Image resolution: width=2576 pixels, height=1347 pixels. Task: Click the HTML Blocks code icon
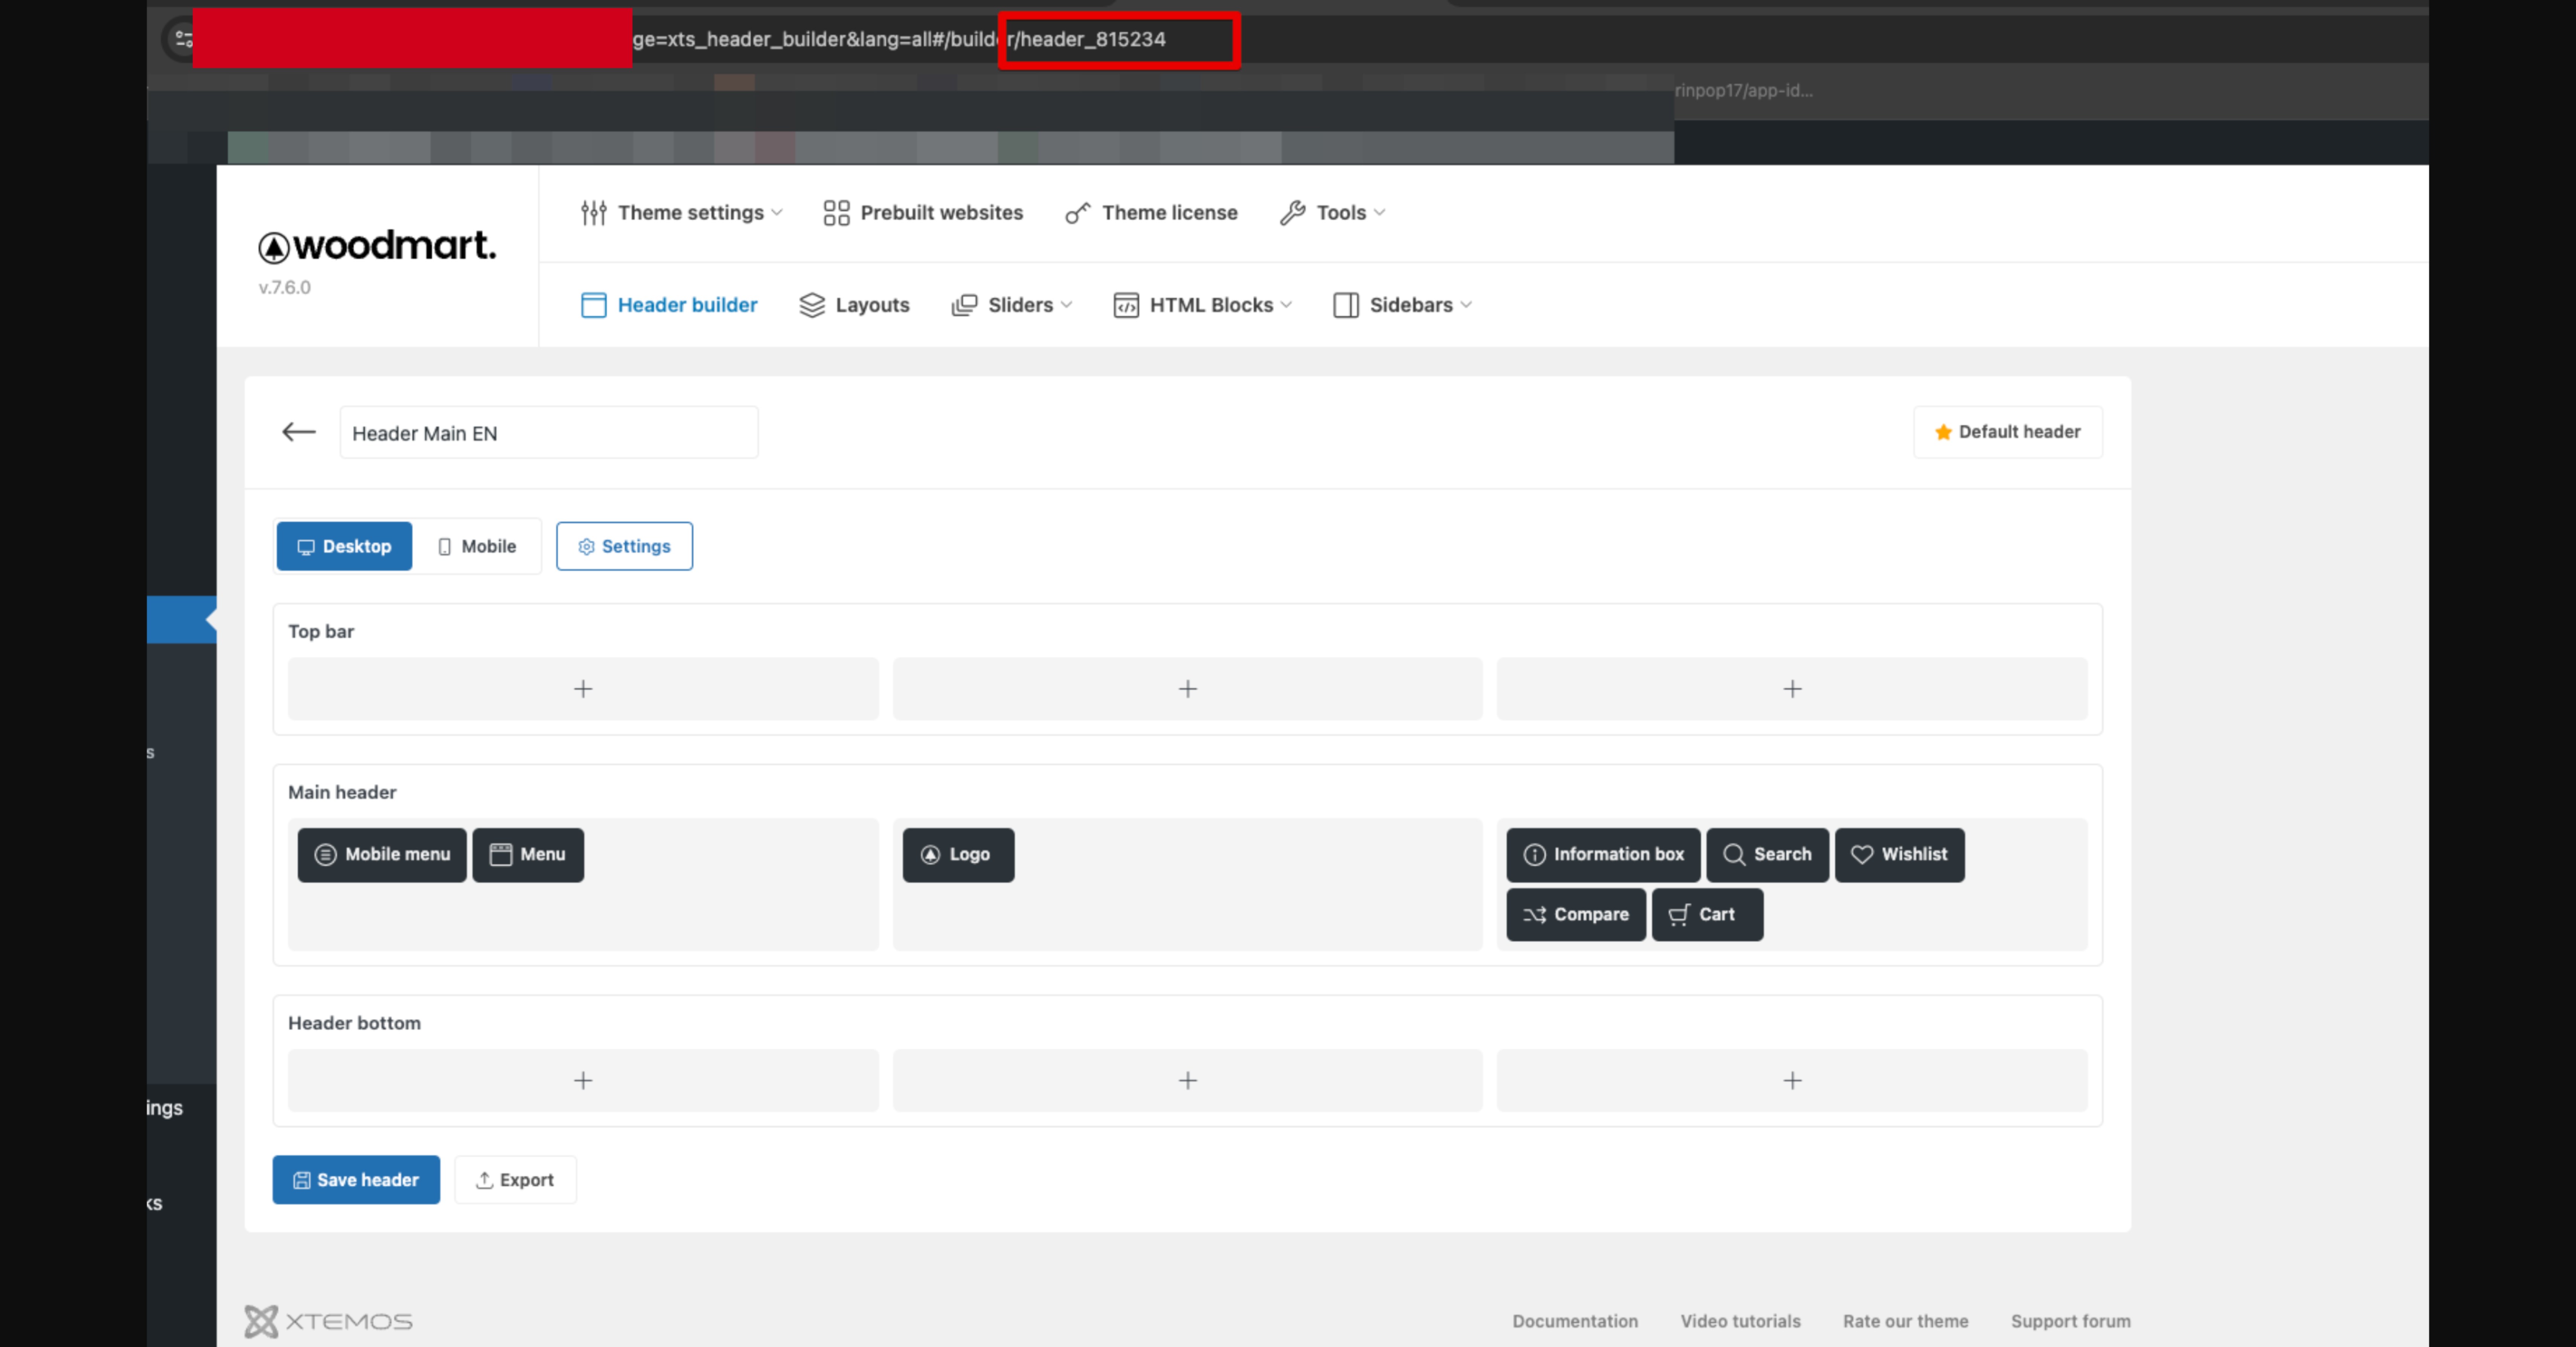tap(1126, 305)
